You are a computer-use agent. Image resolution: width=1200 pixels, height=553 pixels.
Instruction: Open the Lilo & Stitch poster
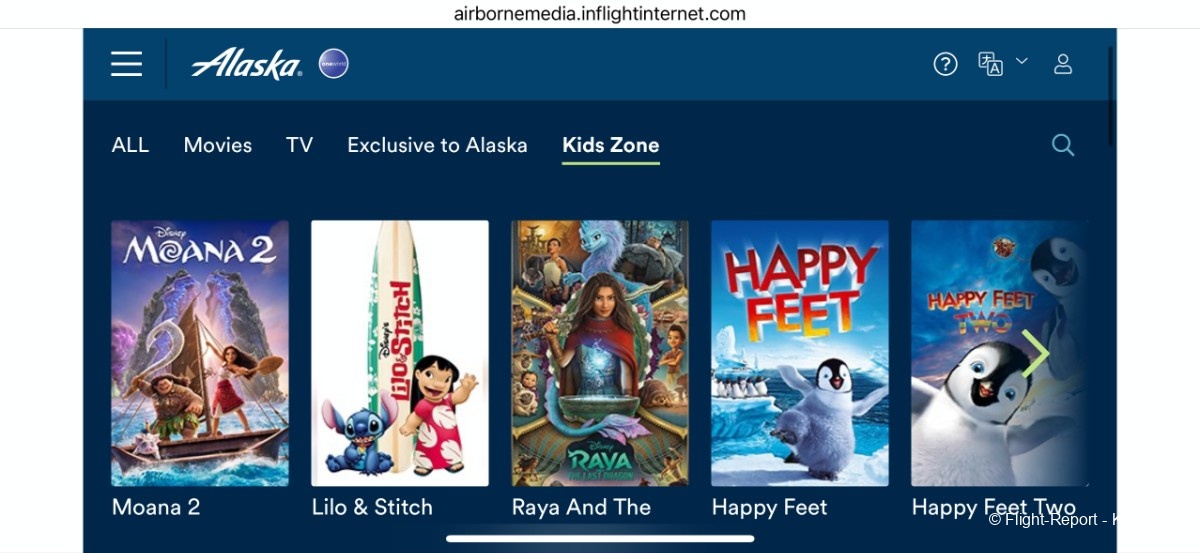[x=400, y=353]
